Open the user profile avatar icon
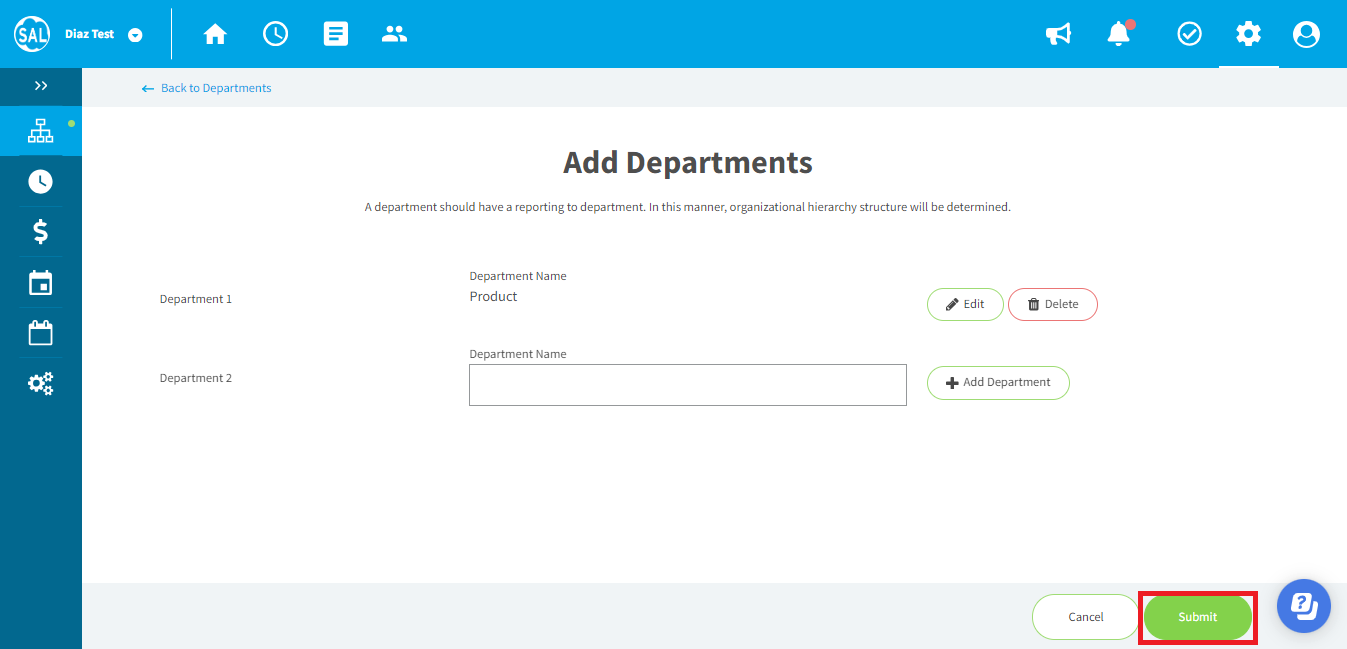Viewport: 1347px width, 649px height. click(1306, 34)
